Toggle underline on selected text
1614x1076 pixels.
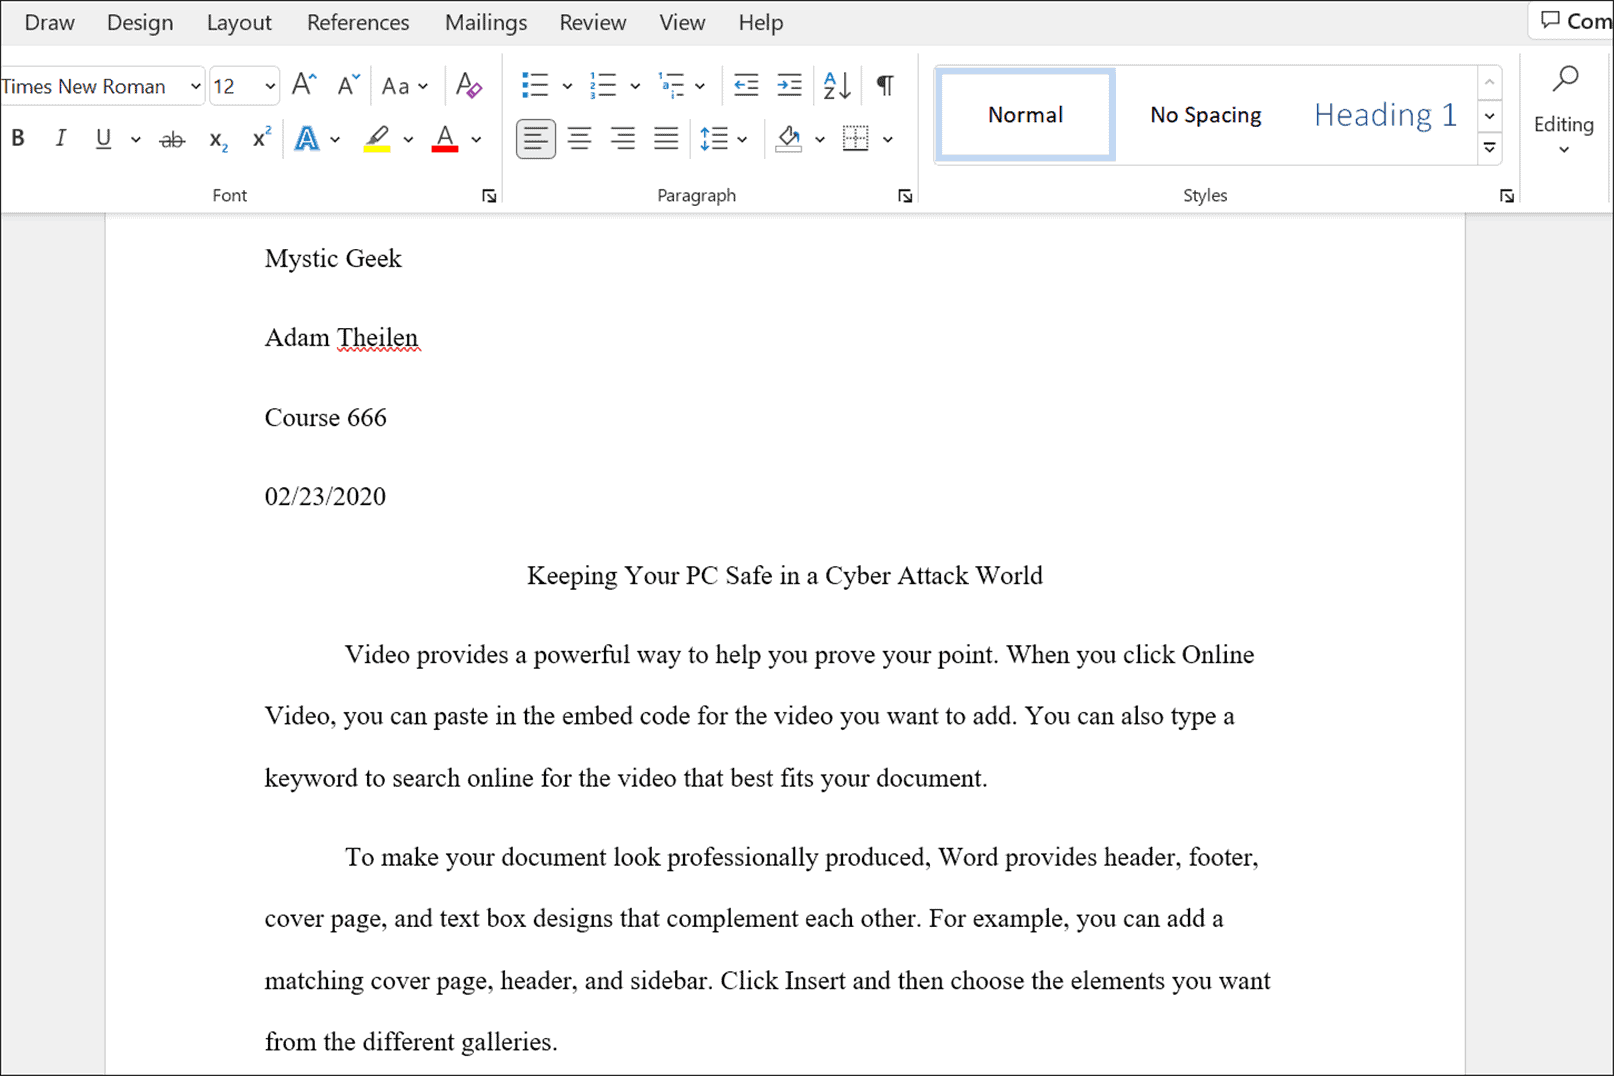pos(102,138)
